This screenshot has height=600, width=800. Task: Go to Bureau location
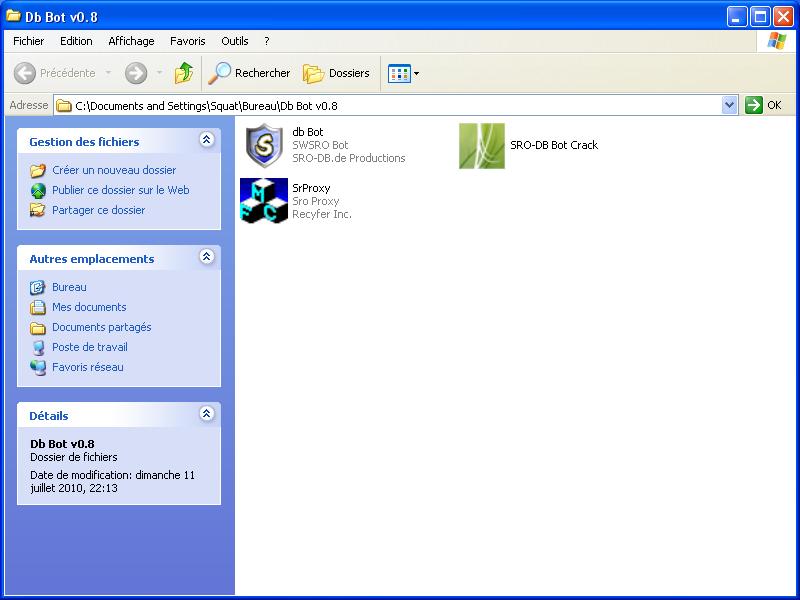[69, 287]
